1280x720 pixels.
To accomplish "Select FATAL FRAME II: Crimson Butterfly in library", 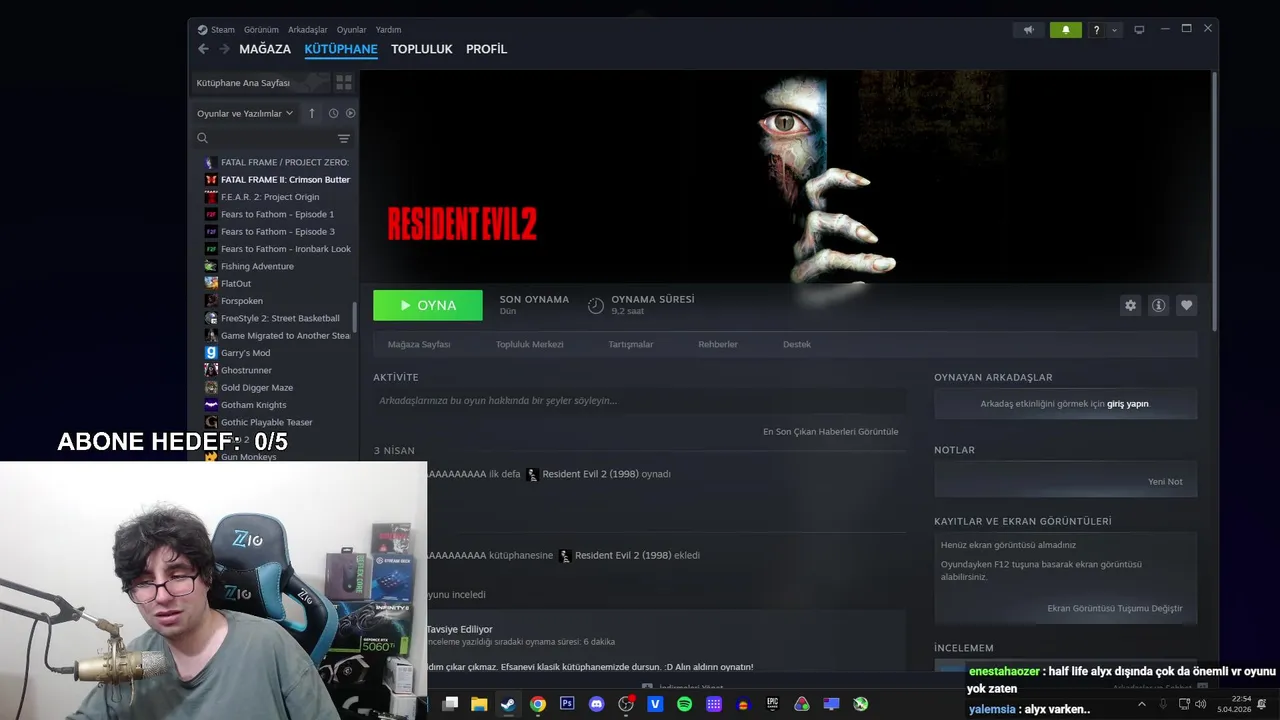I will coord(278,180).
